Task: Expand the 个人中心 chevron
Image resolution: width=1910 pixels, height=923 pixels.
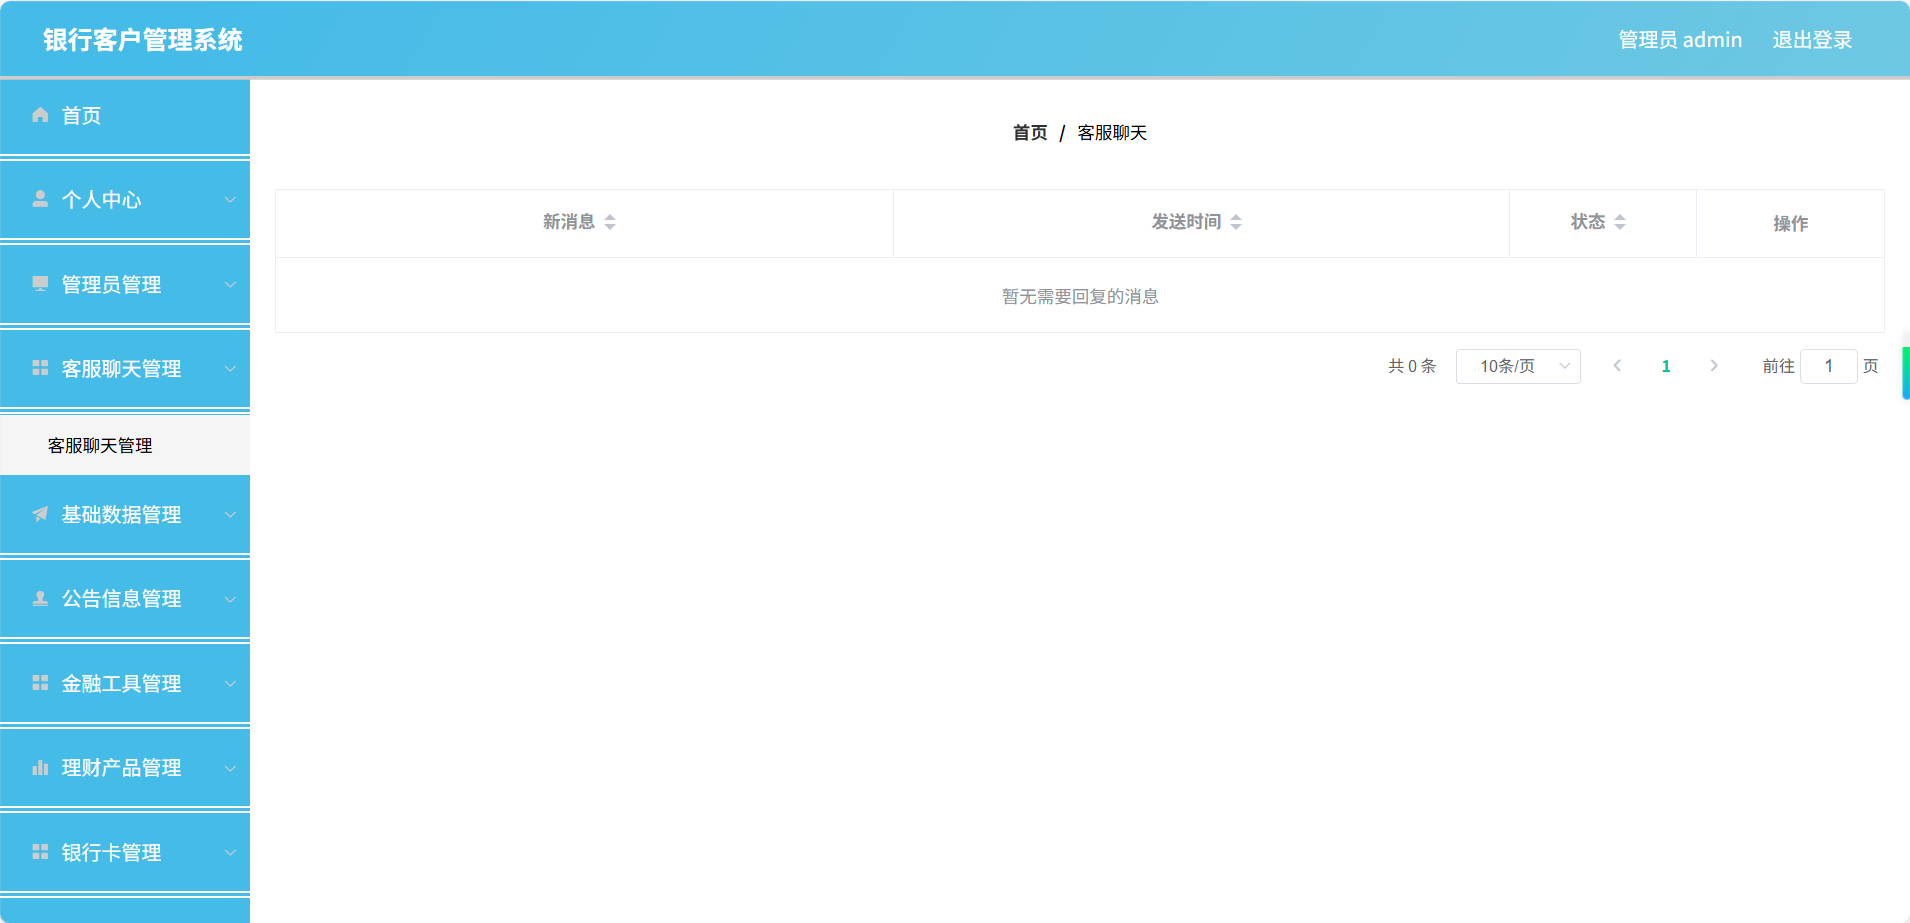Action: pos(230,199)
